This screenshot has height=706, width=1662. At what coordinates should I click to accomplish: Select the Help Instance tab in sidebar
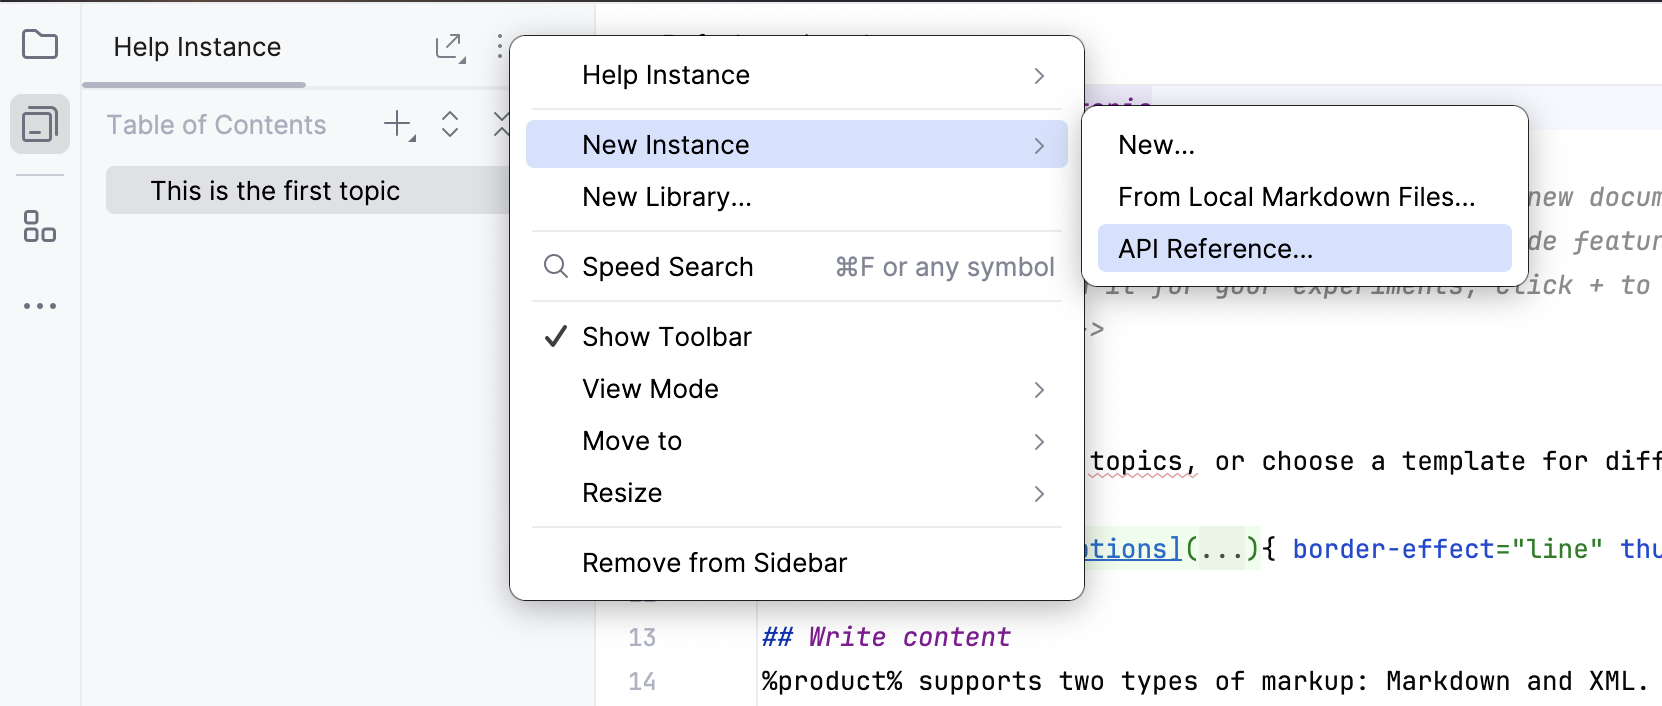point(197,47)
